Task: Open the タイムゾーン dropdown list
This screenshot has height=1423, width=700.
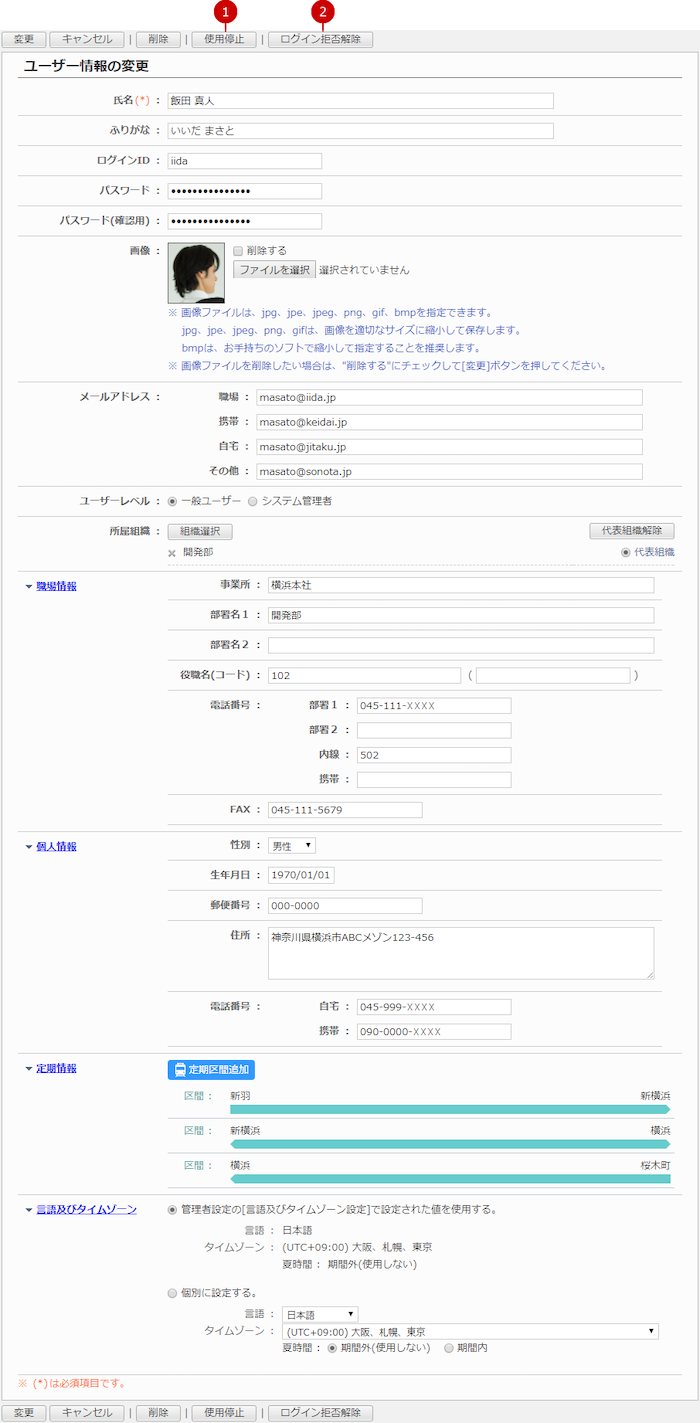Action: click(x=470, y=1331)
